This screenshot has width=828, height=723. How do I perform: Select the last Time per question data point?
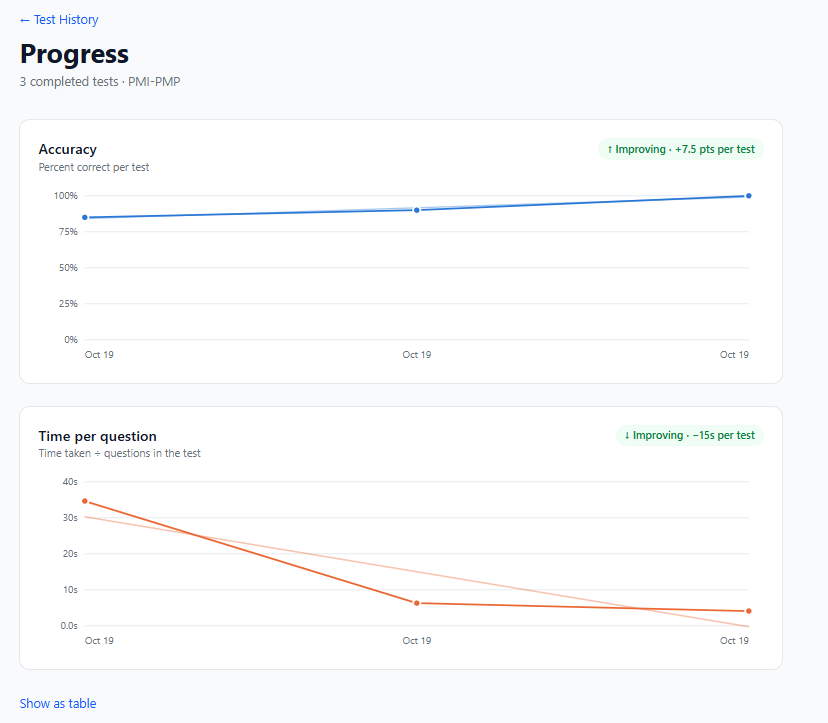coord(748,611)
